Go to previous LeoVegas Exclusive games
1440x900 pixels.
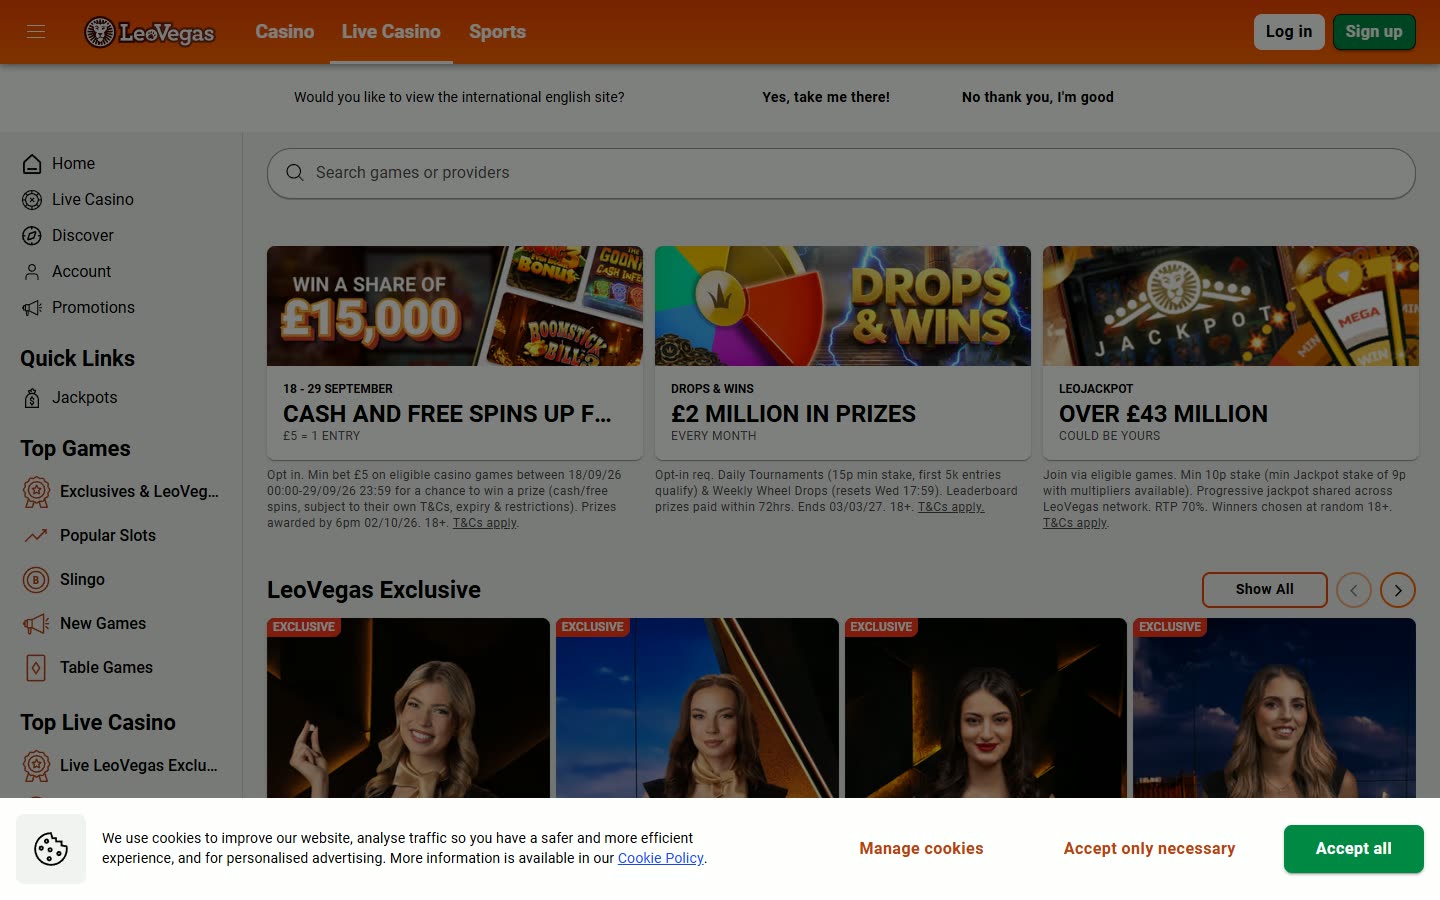pos(1354,590)
